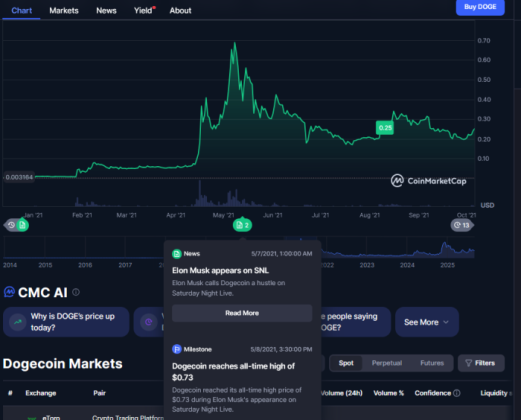The width and height of the screenshot is (521, 420).
Task: Click 2014 on the overview timeline
Action: [x=10, y=265]
